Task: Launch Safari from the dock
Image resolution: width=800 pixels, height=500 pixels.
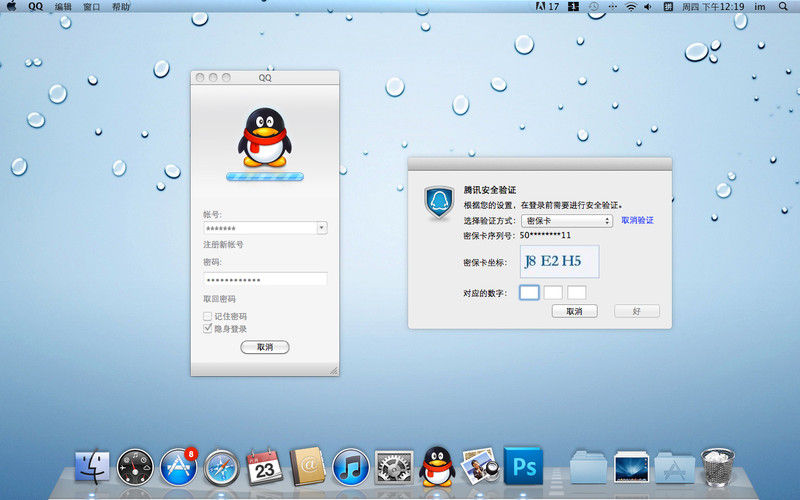Action: 221,467
